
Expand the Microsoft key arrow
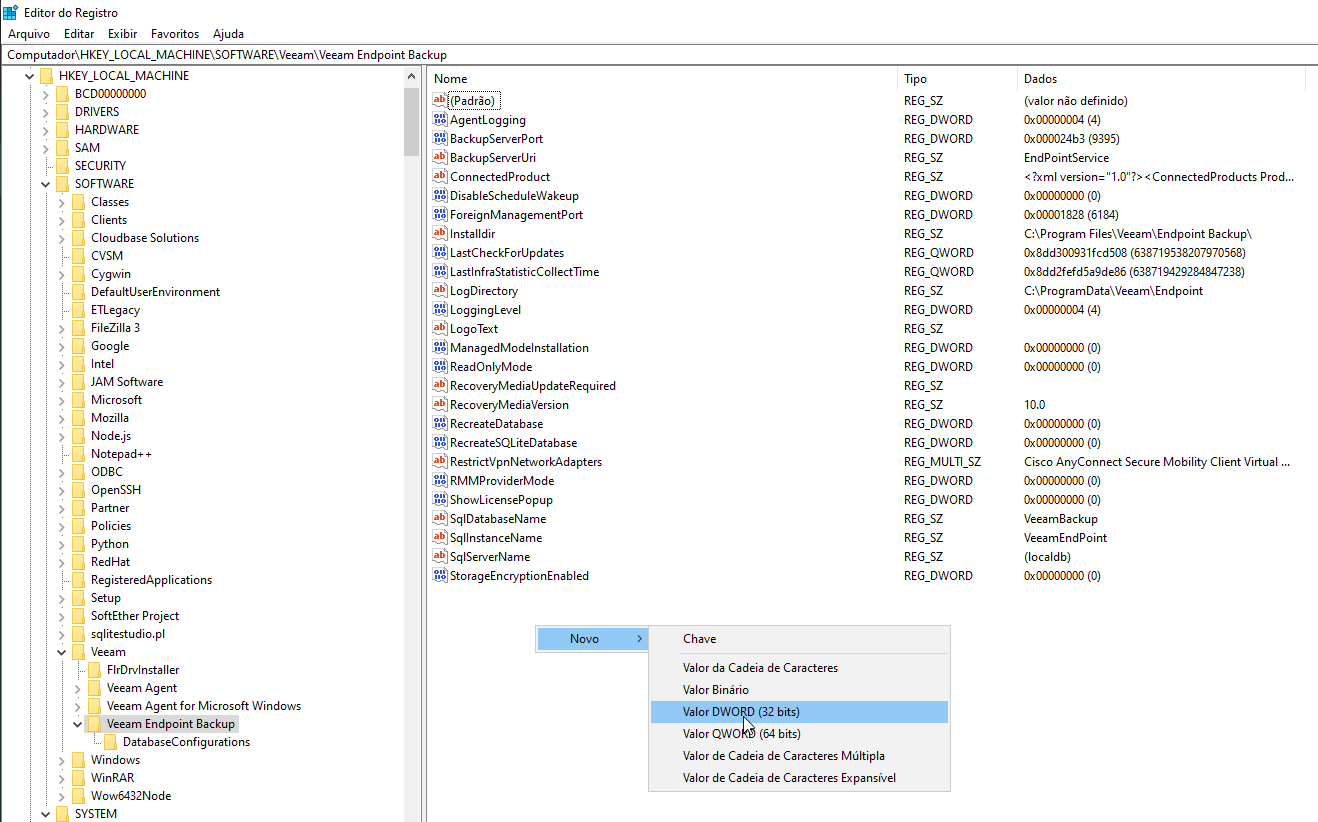62,400
